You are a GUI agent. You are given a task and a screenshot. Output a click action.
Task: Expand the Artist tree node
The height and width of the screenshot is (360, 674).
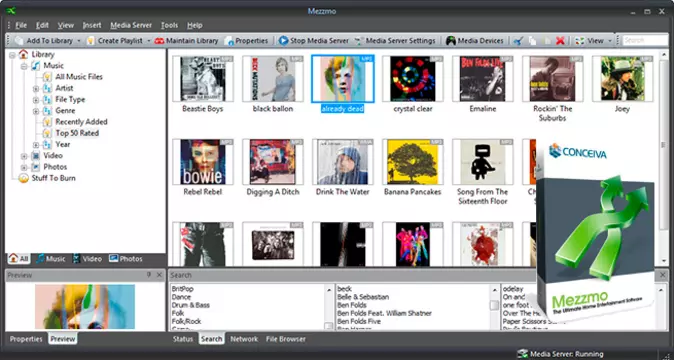36,88
